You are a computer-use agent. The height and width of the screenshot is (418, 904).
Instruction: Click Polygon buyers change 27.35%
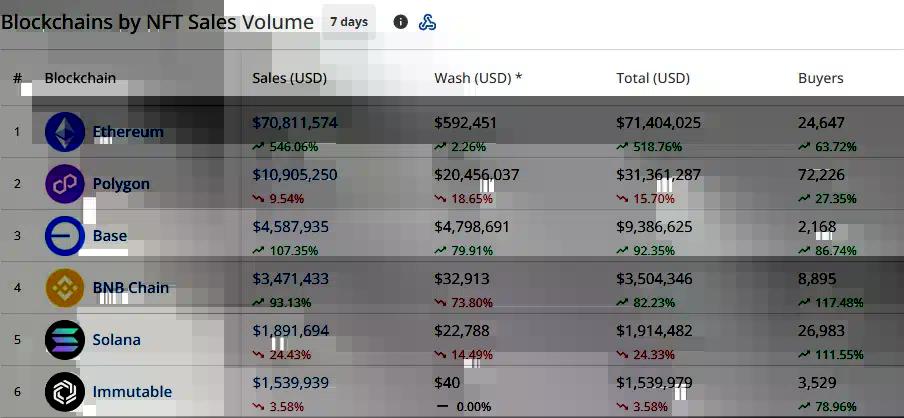click(x=835, y=199)
